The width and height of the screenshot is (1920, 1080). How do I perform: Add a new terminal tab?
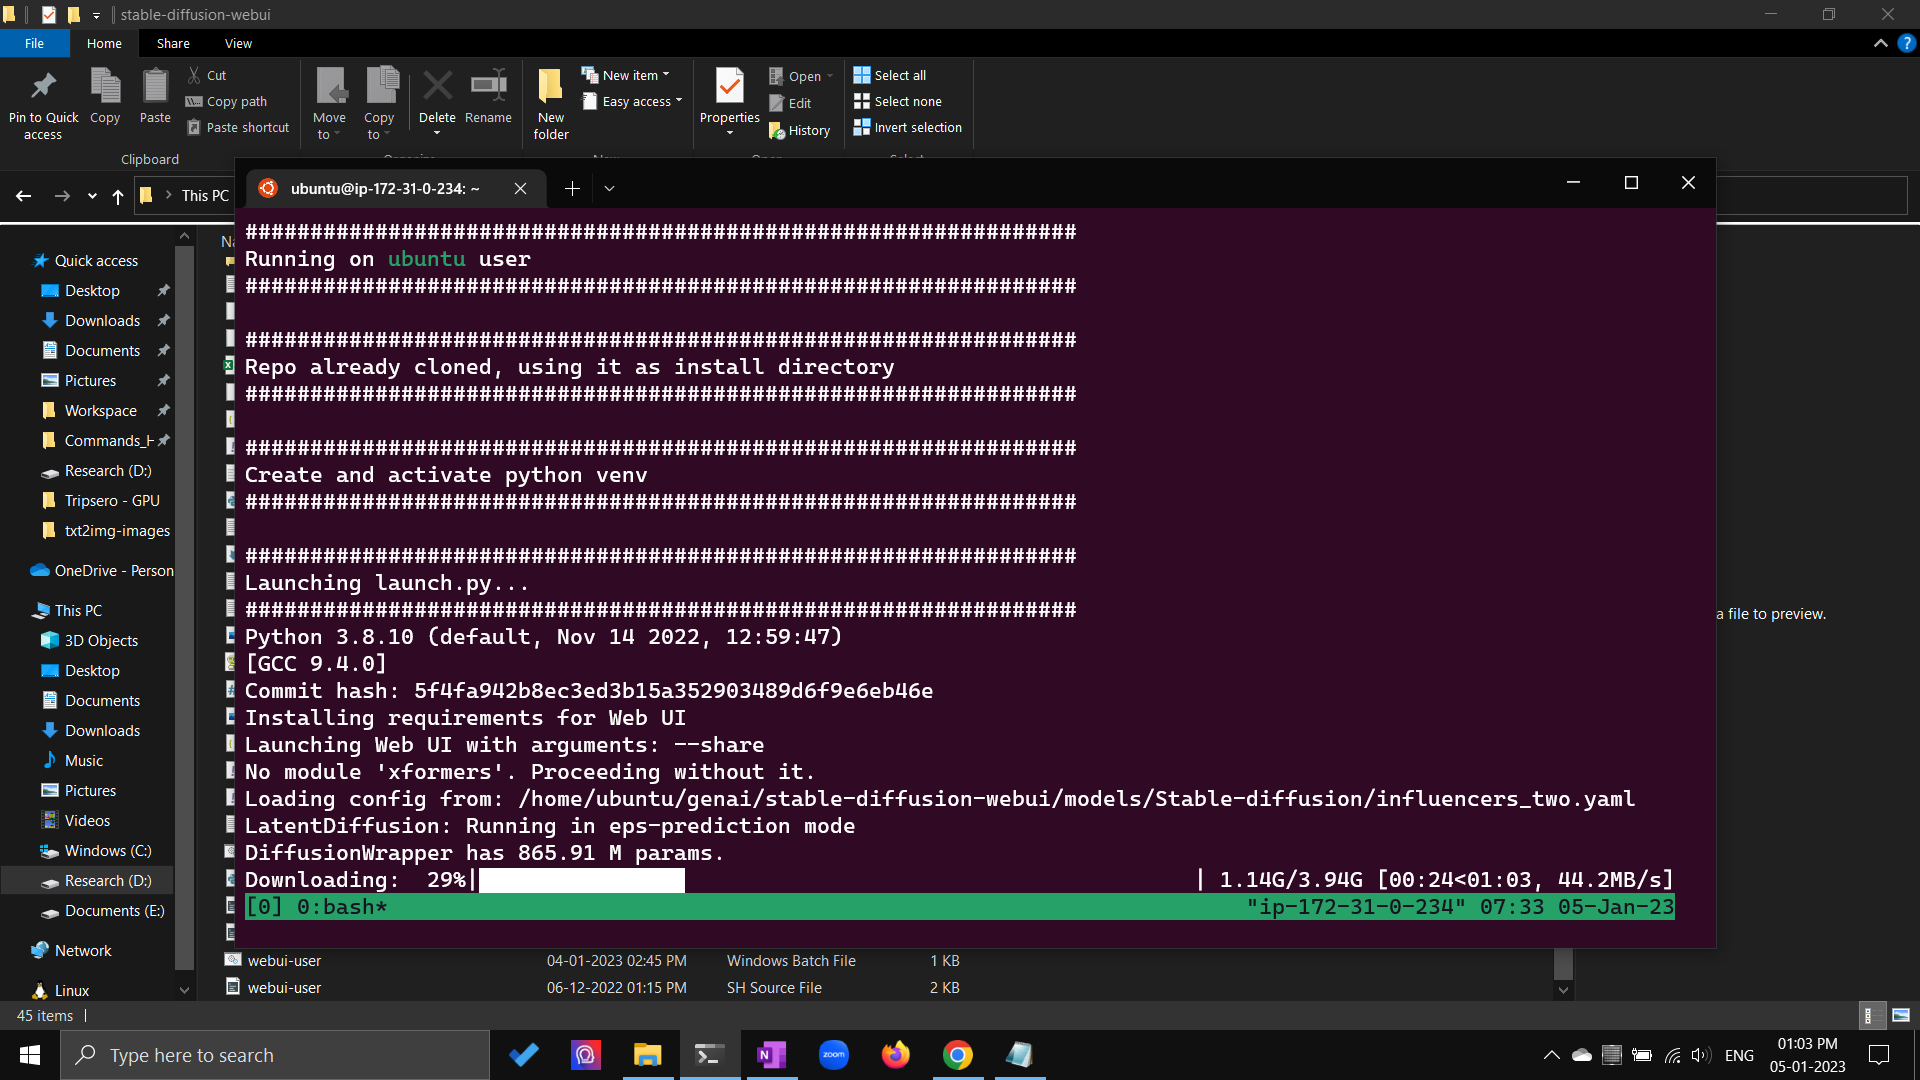coord(572,188)
